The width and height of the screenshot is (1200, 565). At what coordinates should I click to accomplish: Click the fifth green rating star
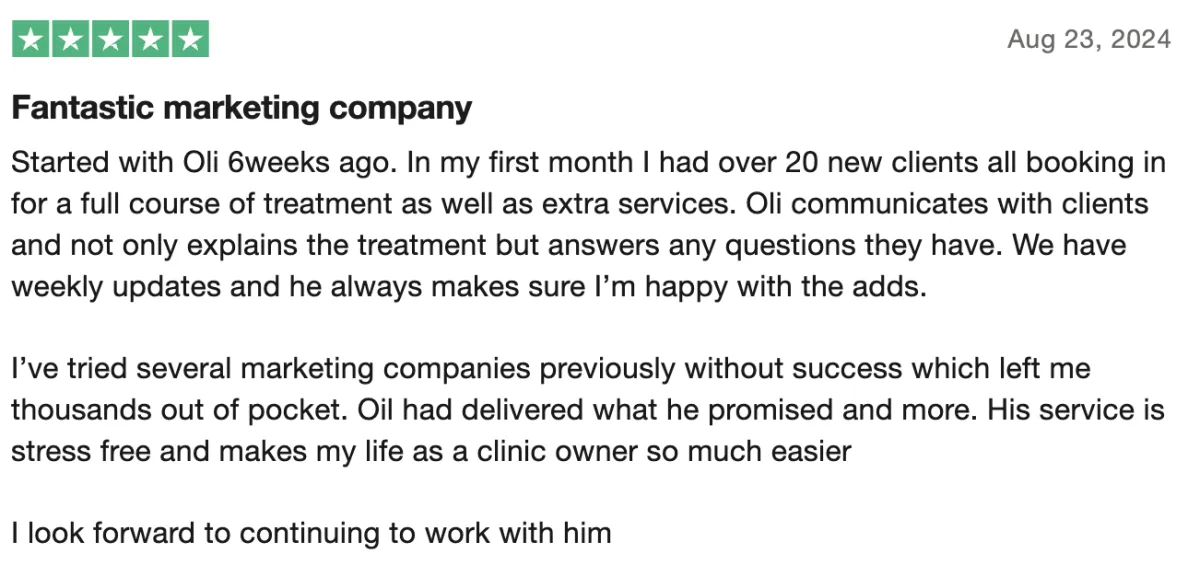[x=190, y=40]
